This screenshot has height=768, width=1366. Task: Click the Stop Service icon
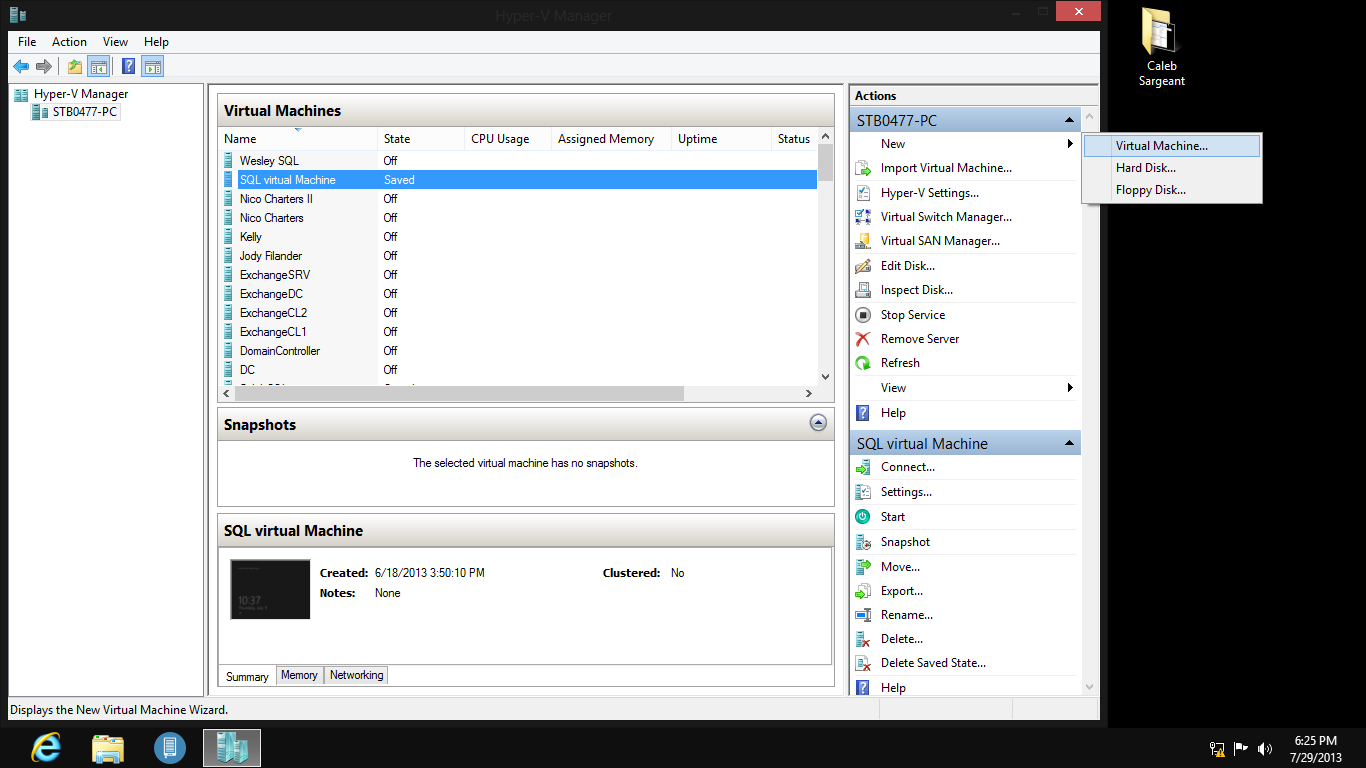pyautogui.click(x=863, y=315)
